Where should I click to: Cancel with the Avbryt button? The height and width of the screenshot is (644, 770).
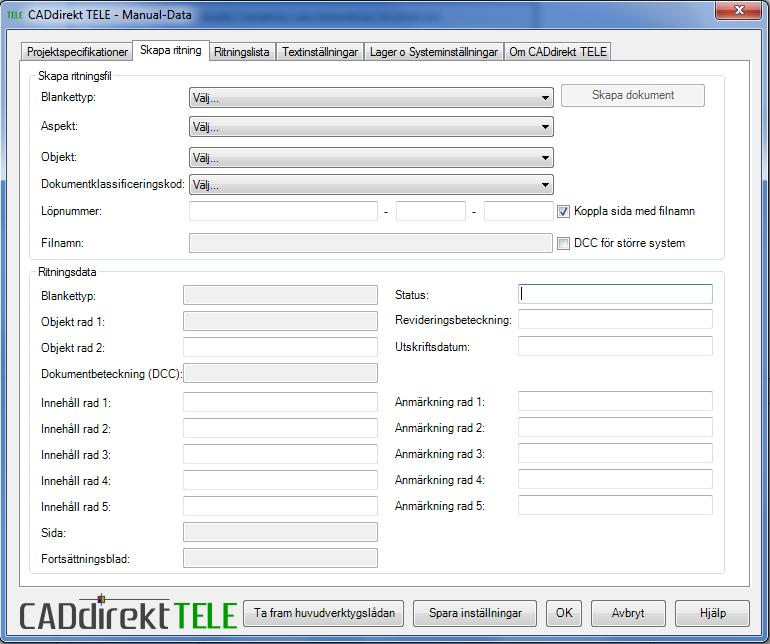(x=628, y=613)
